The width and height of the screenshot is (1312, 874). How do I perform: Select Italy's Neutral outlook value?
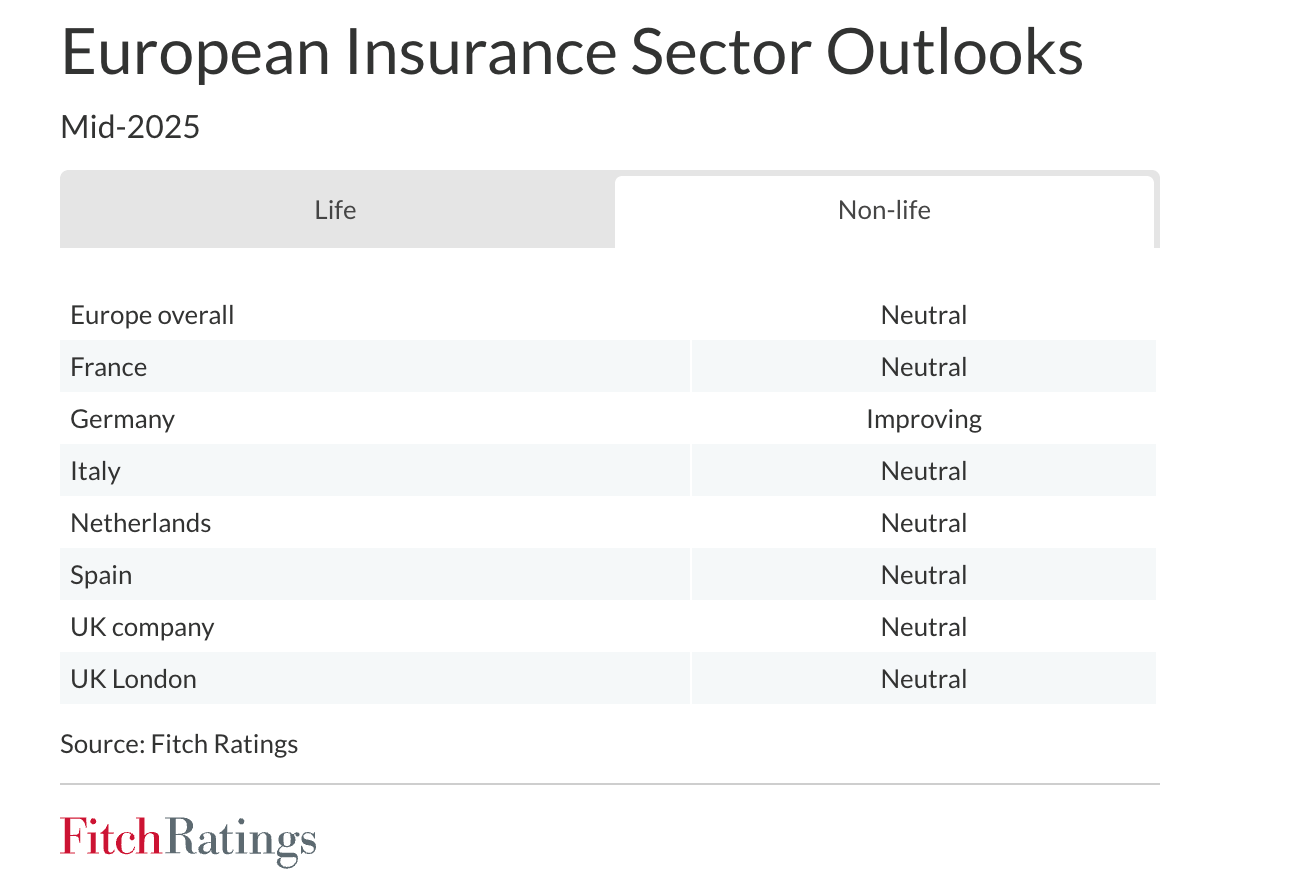point(923,471)
